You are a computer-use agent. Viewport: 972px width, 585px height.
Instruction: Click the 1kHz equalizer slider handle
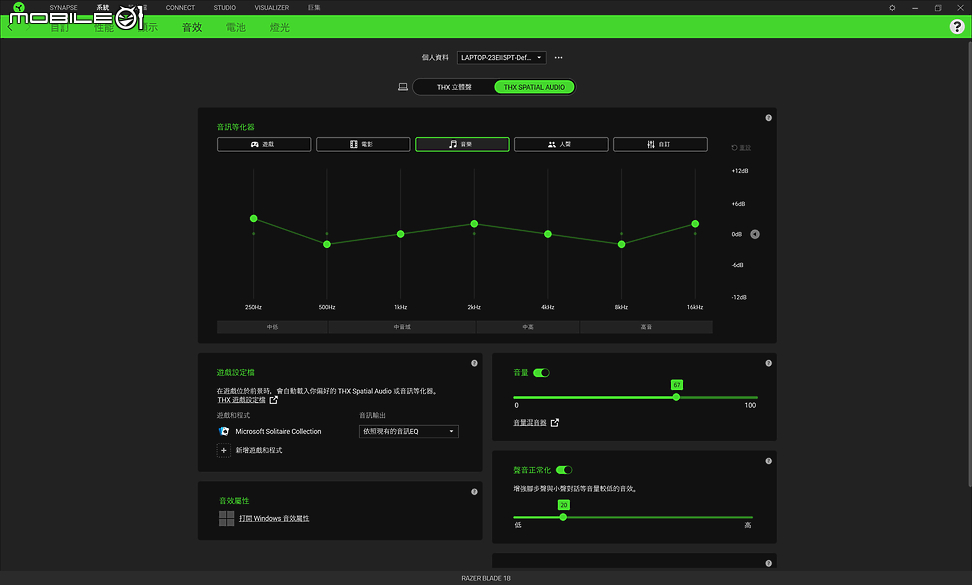coord(400,234)
